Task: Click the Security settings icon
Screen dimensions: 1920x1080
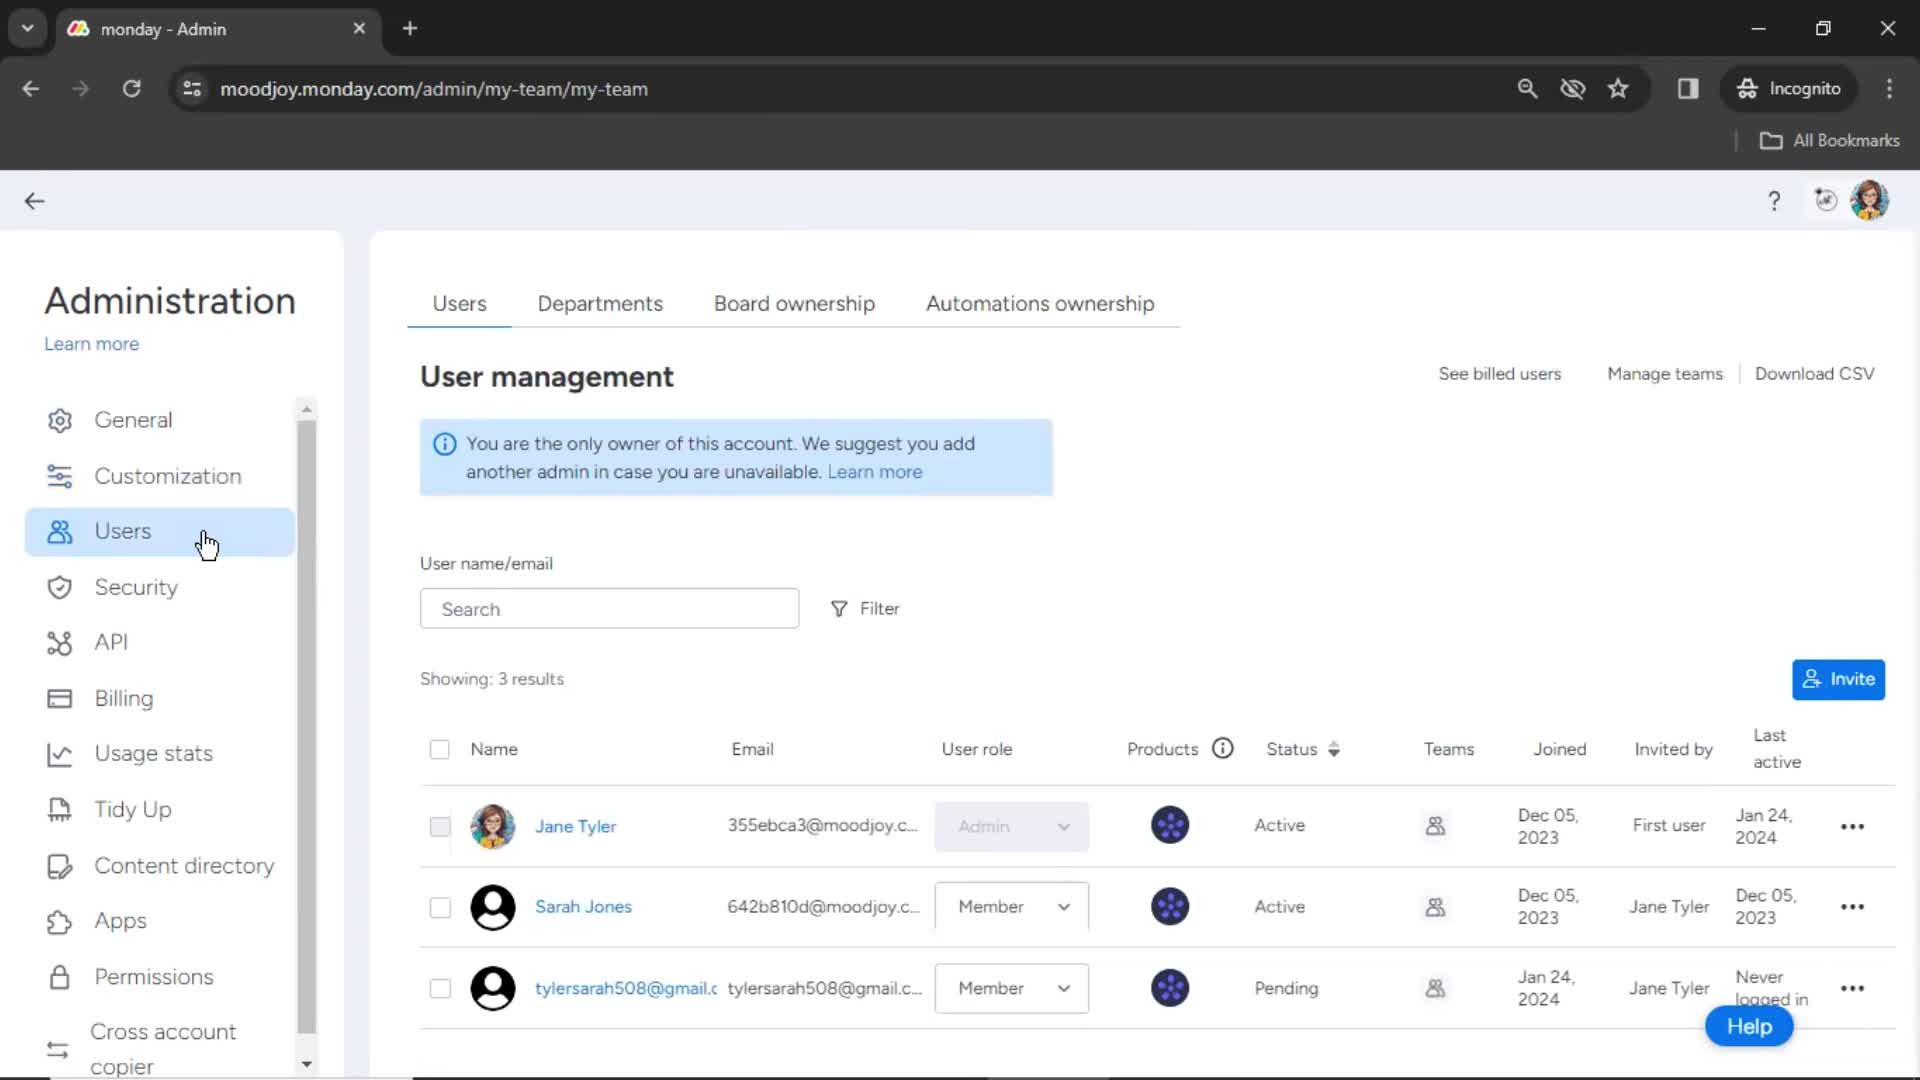Action: pos(57,587)
